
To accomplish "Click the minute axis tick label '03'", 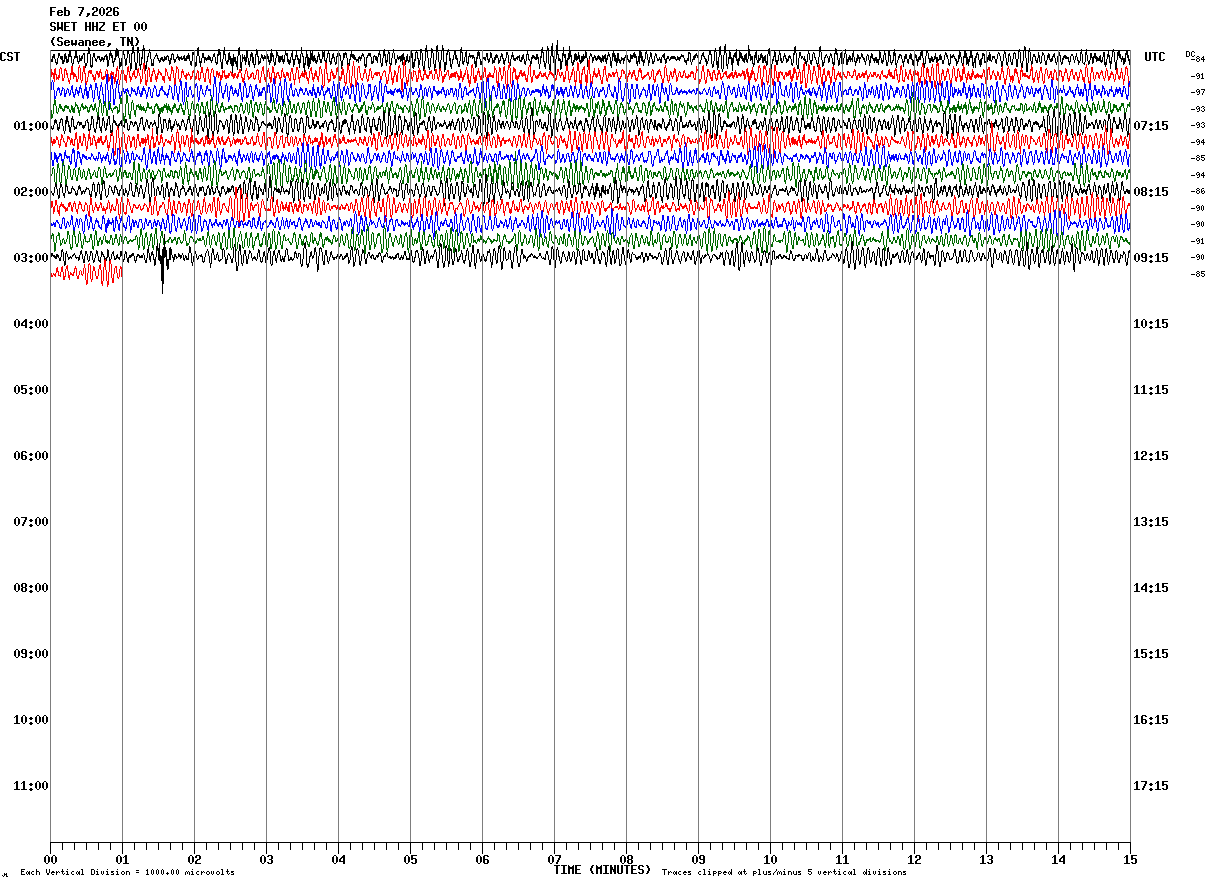I will coord(266,859).
